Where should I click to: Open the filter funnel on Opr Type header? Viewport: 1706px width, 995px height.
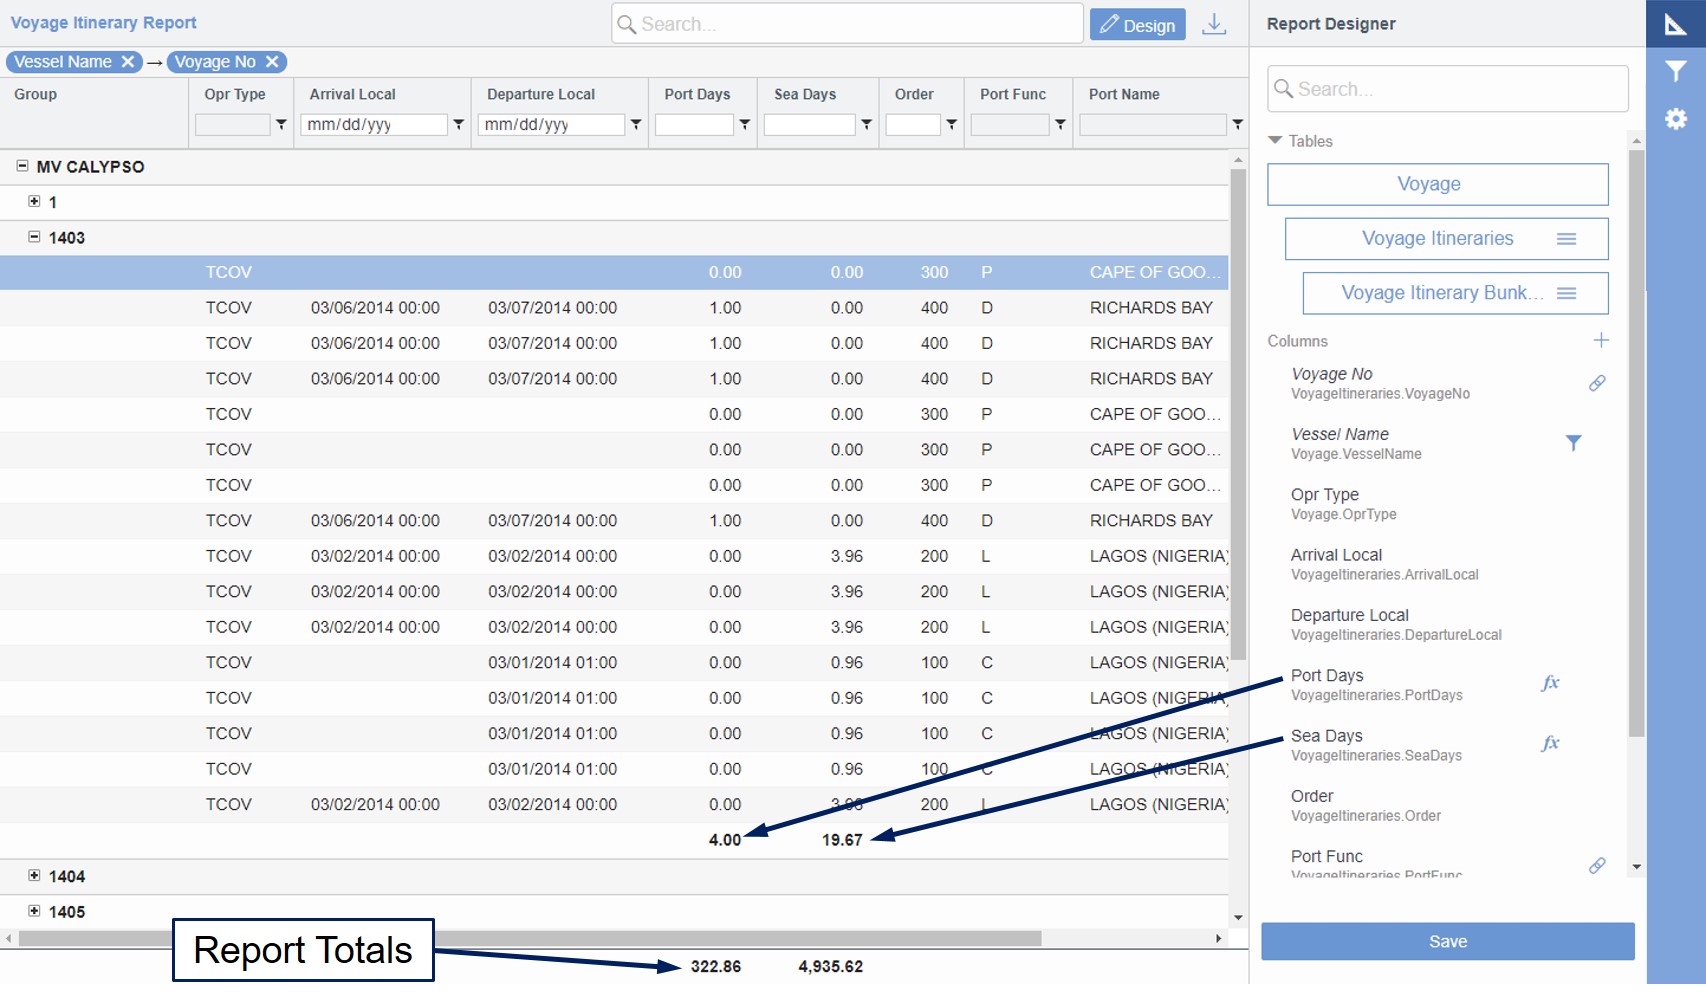coord(280,124)
